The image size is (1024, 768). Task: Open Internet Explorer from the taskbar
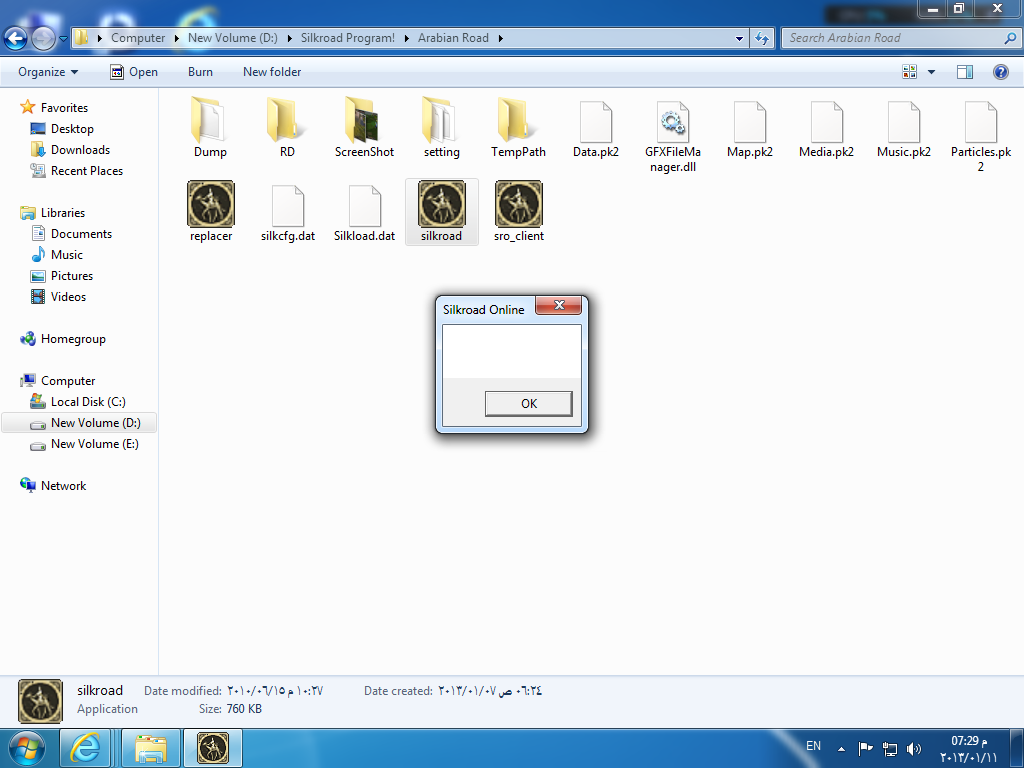(85, 748)
